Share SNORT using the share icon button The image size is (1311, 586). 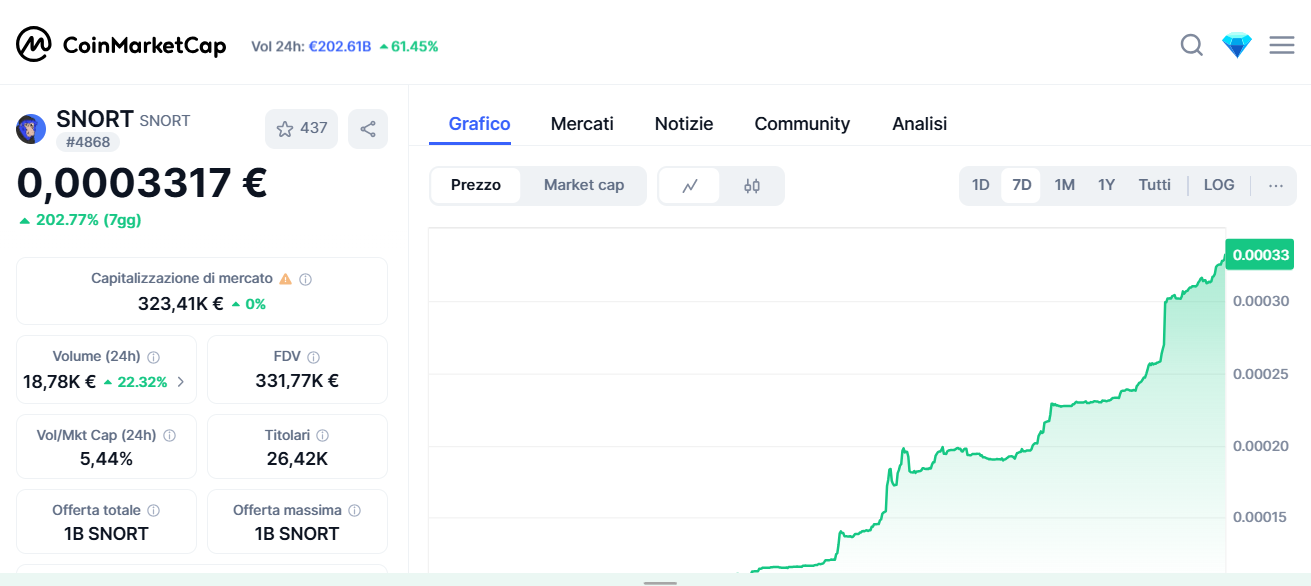click(x=368, y=129)
